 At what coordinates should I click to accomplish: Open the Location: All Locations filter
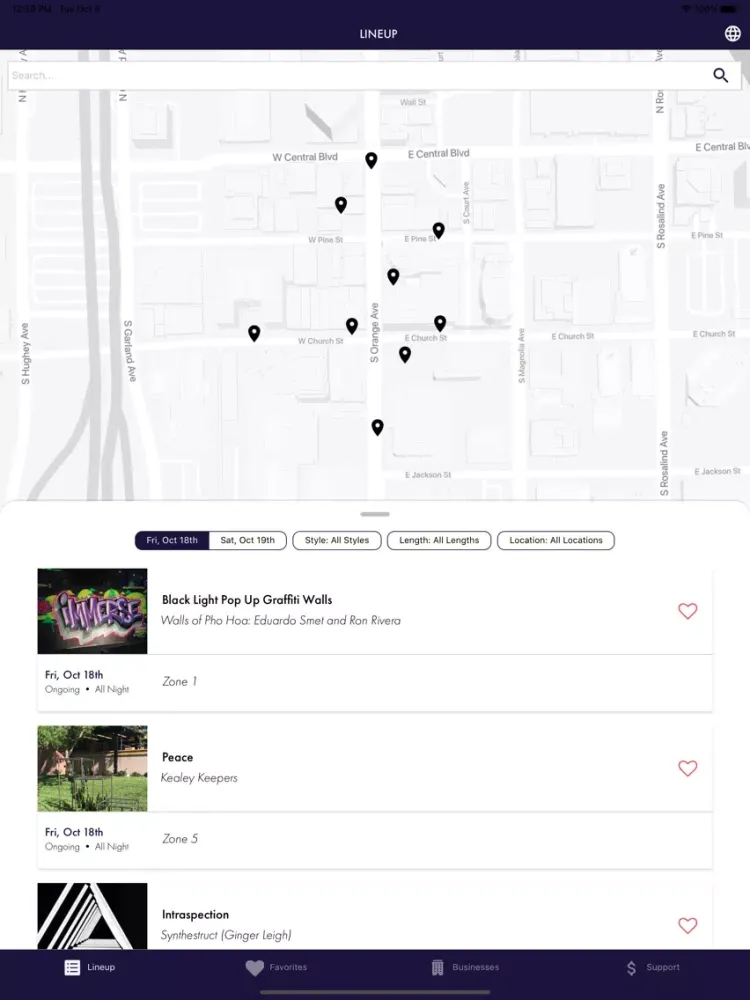click(555, 540)
